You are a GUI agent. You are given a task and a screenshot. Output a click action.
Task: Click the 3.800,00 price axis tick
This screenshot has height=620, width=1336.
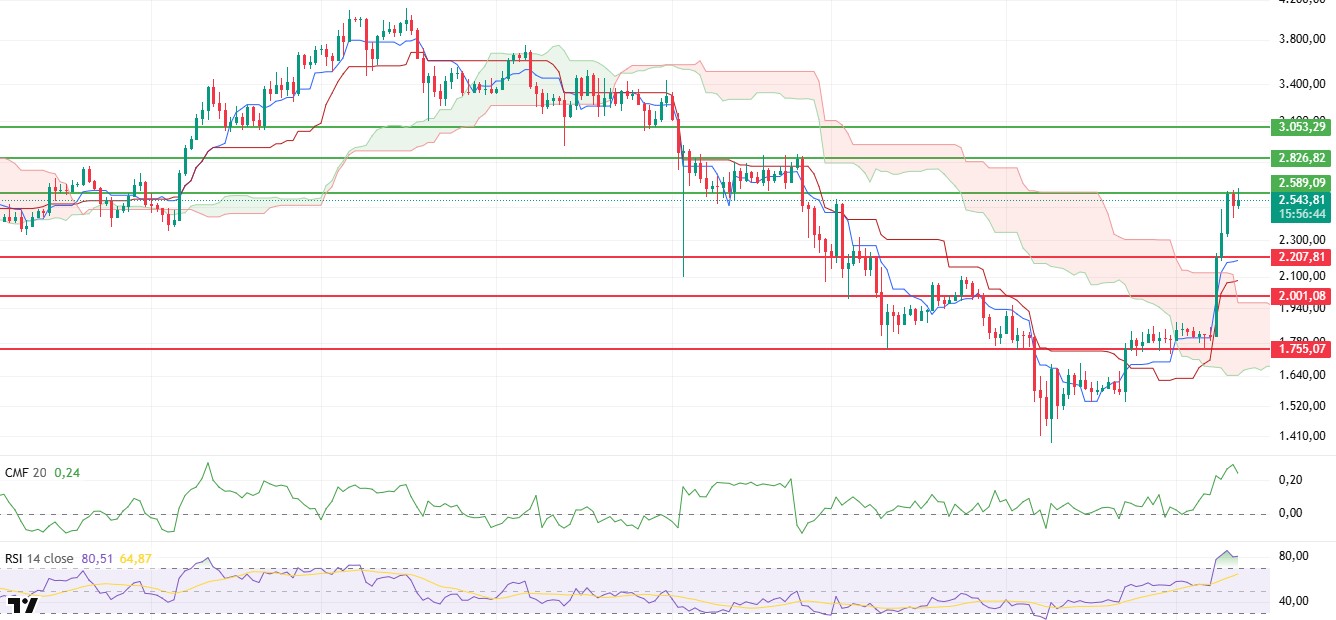click(x=1301, y=40)
